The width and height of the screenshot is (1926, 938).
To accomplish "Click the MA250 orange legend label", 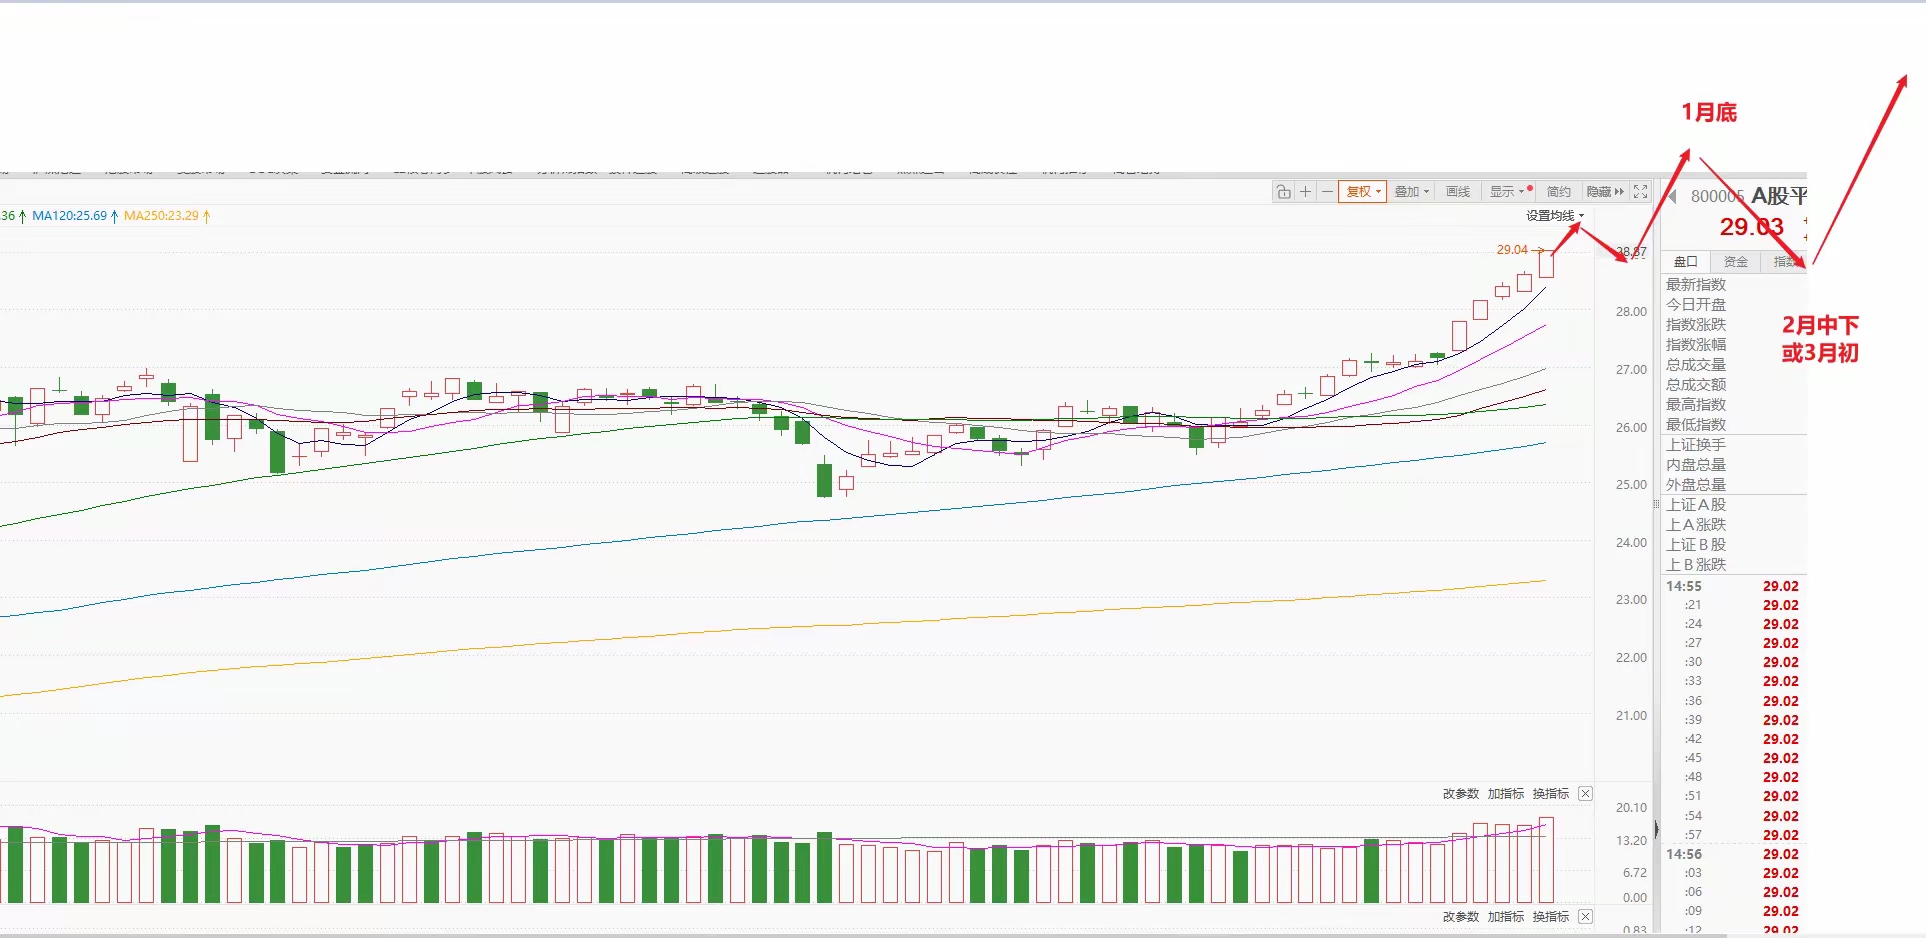I will click(x=161, y=216).
